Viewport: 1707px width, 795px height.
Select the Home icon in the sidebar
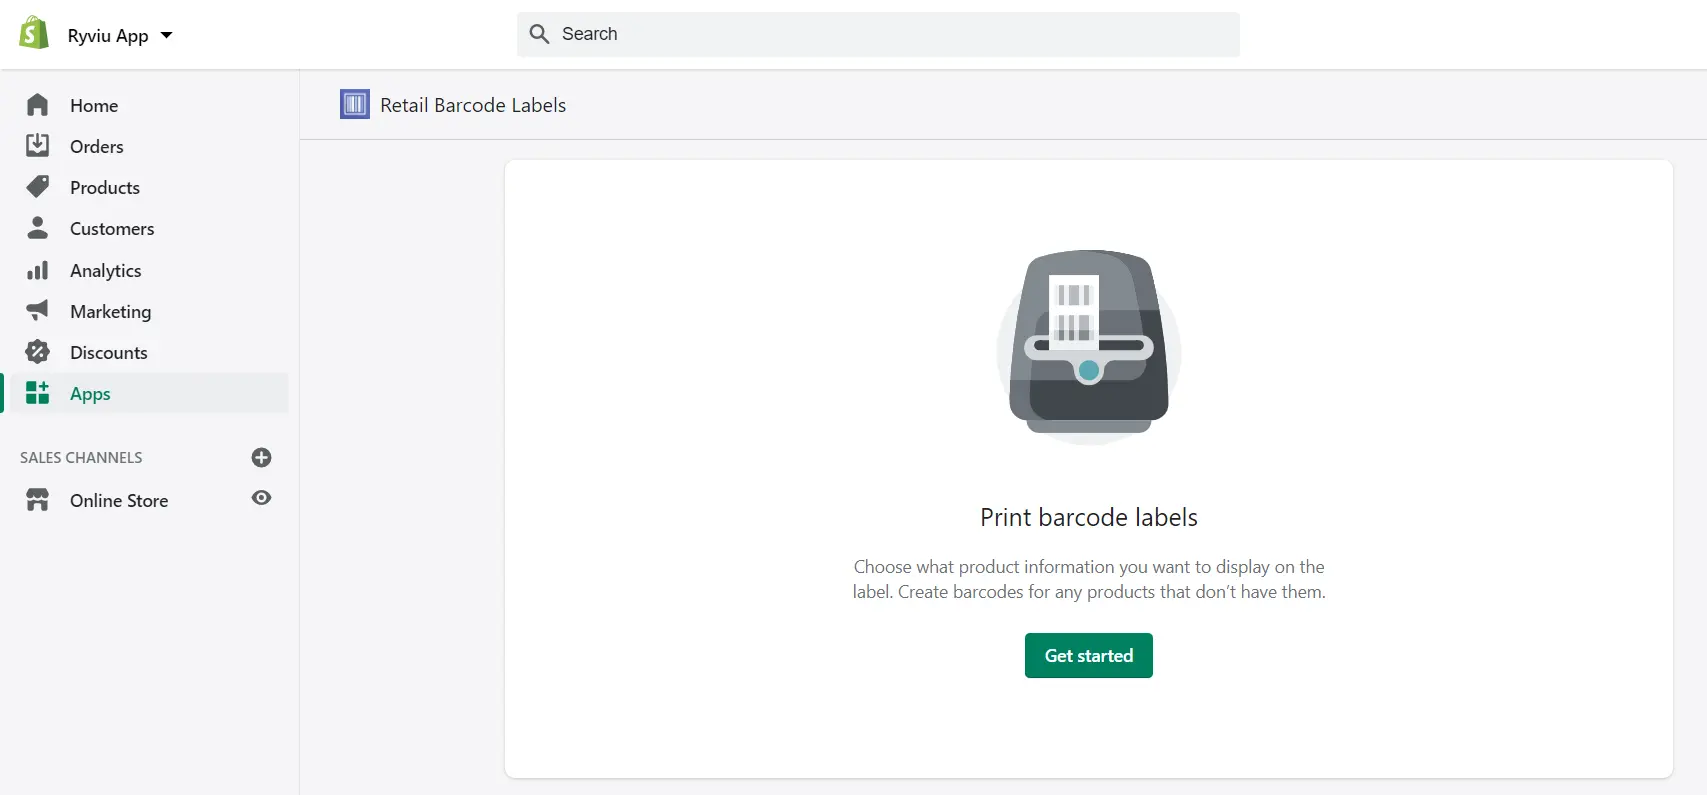pos(37,104)
